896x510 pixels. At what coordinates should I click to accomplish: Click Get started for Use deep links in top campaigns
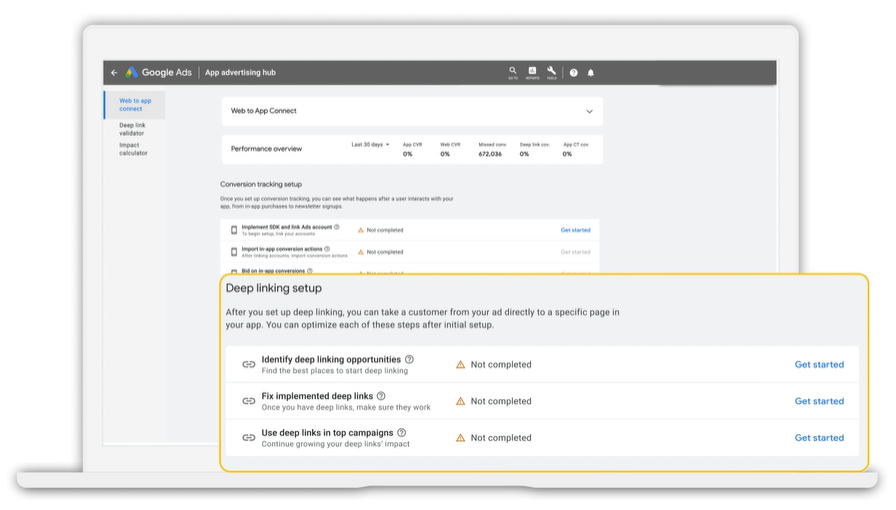point(818,438)
